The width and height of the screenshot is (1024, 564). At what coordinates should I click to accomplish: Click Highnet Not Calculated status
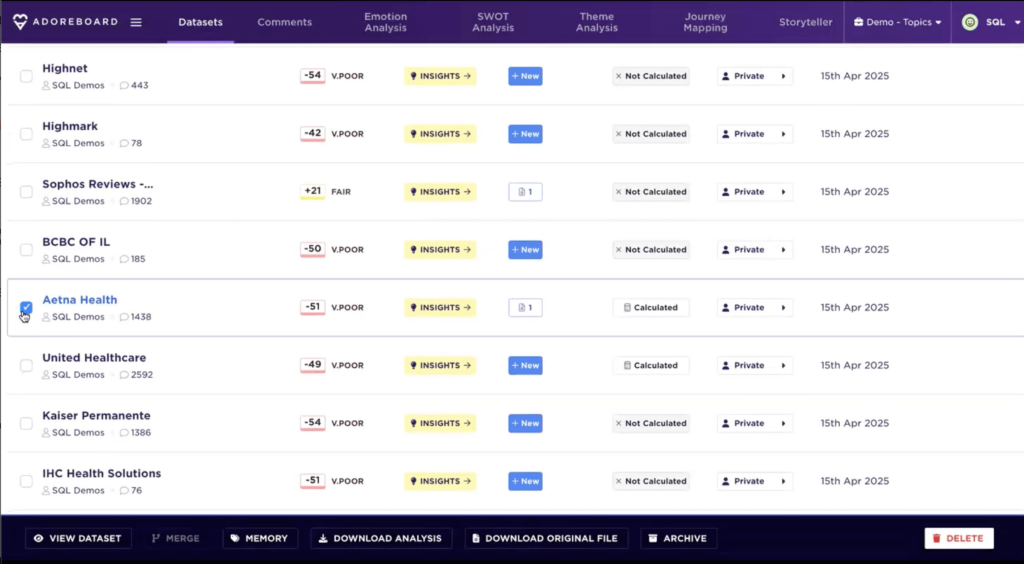[x=650, y=76]
